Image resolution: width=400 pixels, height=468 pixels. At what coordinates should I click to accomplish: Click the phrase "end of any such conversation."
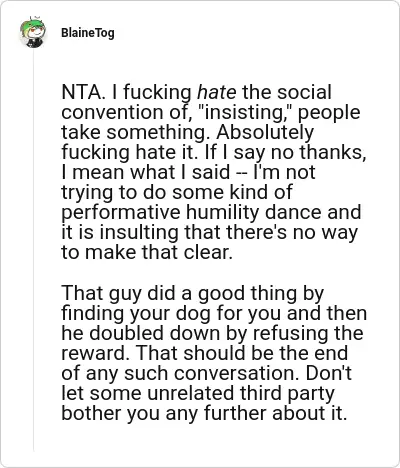pos(206,363)
